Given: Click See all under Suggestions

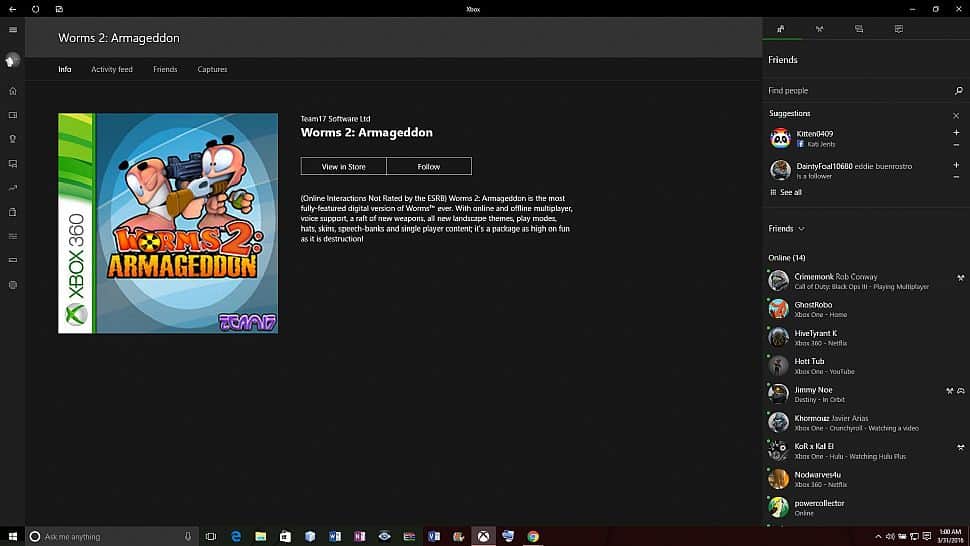Looking at the screenshot, I should pos(790,192).
